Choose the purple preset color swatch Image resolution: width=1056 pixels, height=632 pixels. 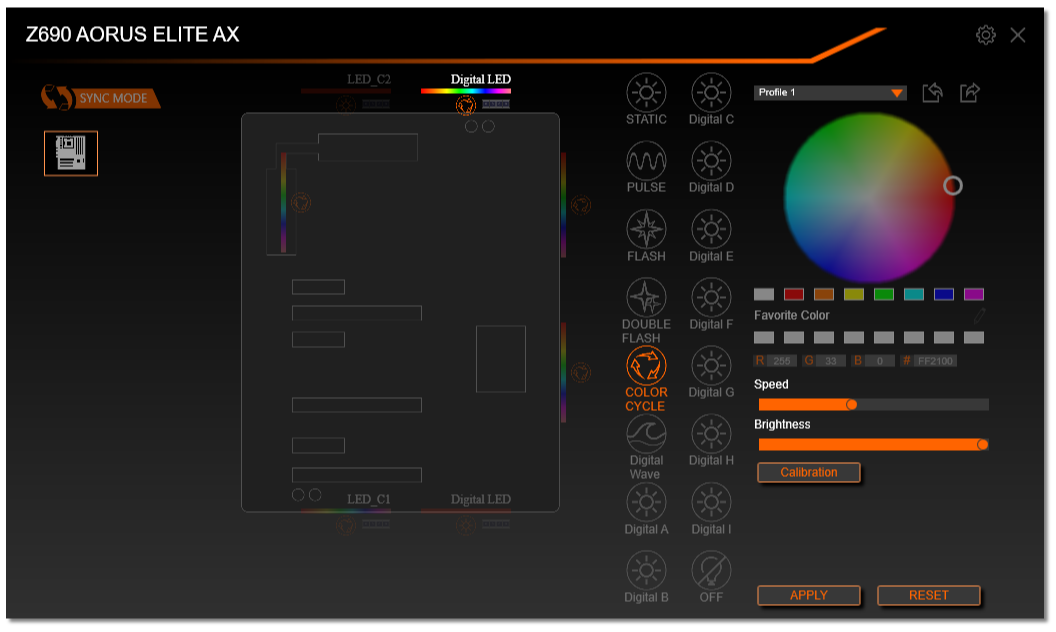973,294
